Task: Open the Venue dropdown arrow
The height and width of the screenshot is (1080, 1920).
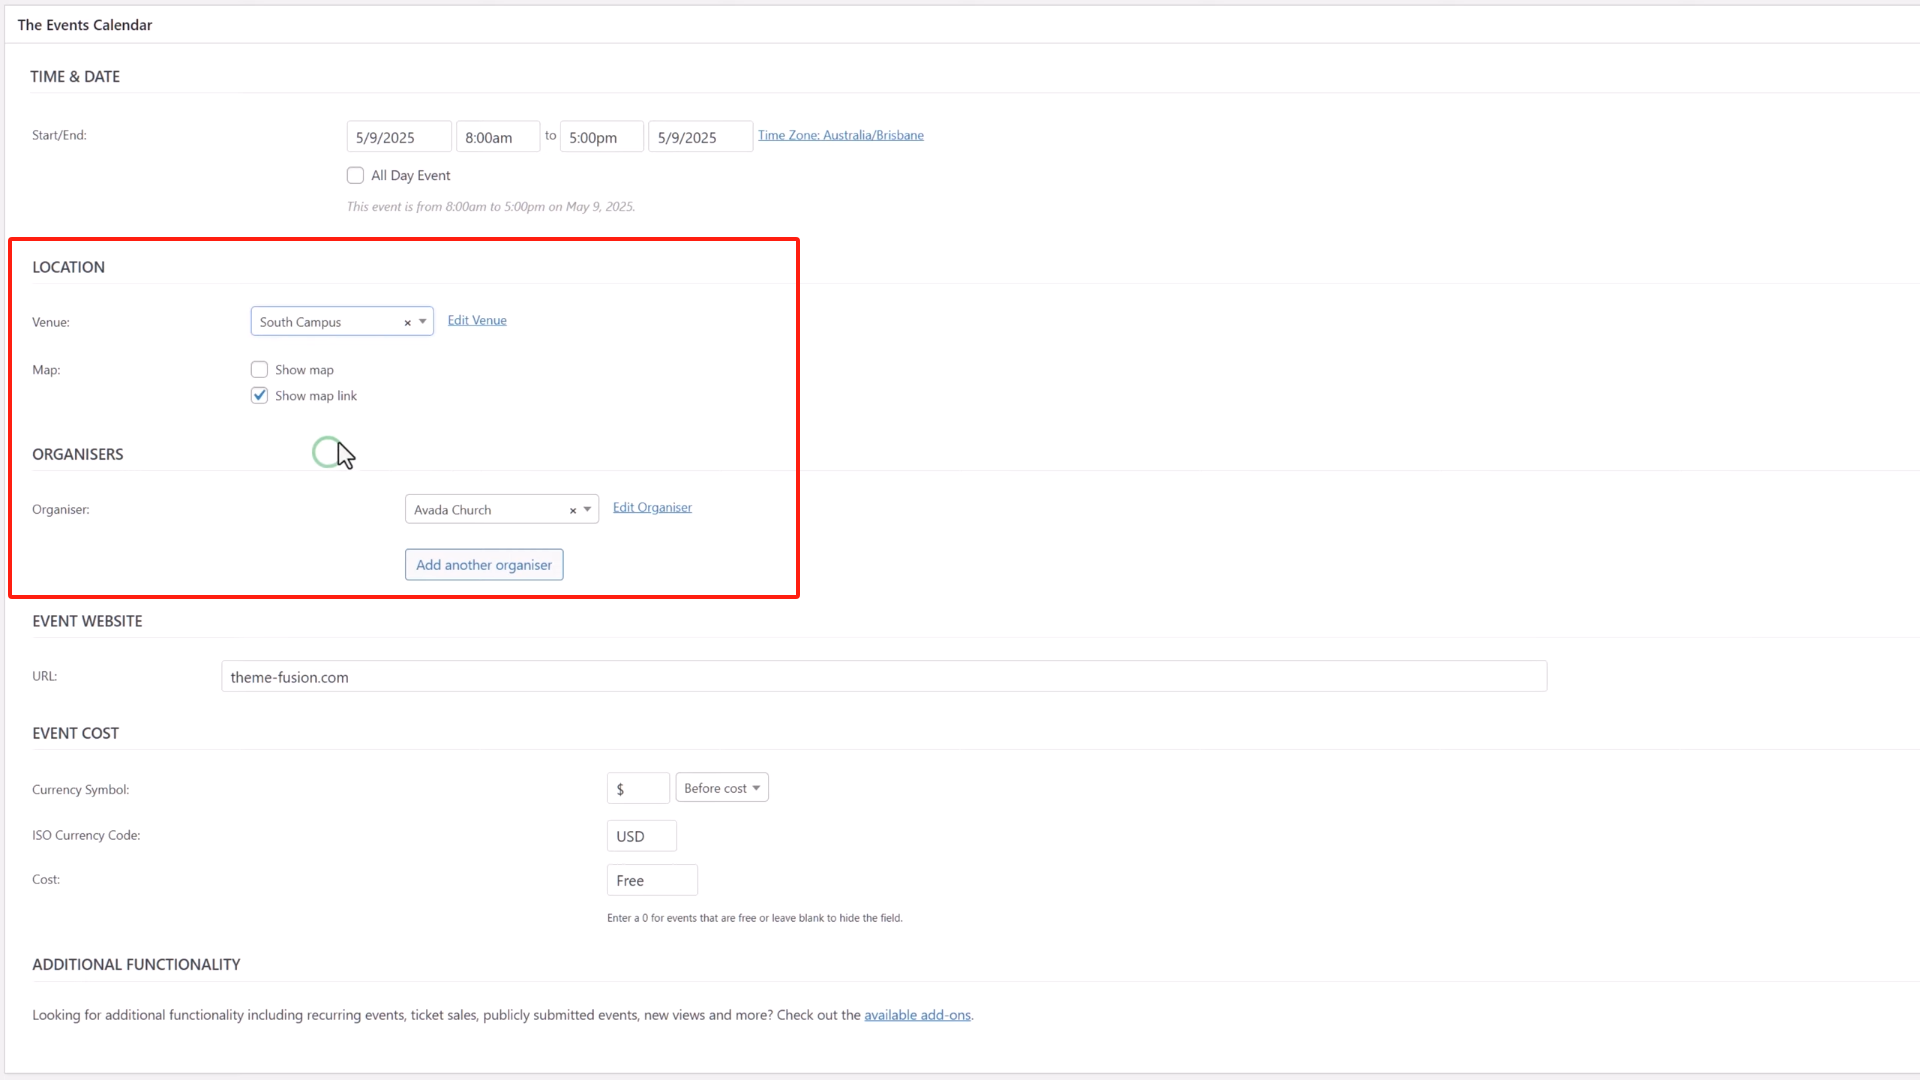Action: (x=421, y=322)
